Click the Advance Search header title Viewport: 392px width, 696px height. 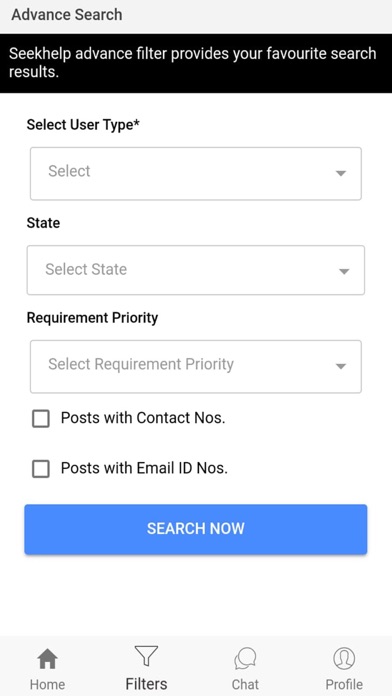67,15
